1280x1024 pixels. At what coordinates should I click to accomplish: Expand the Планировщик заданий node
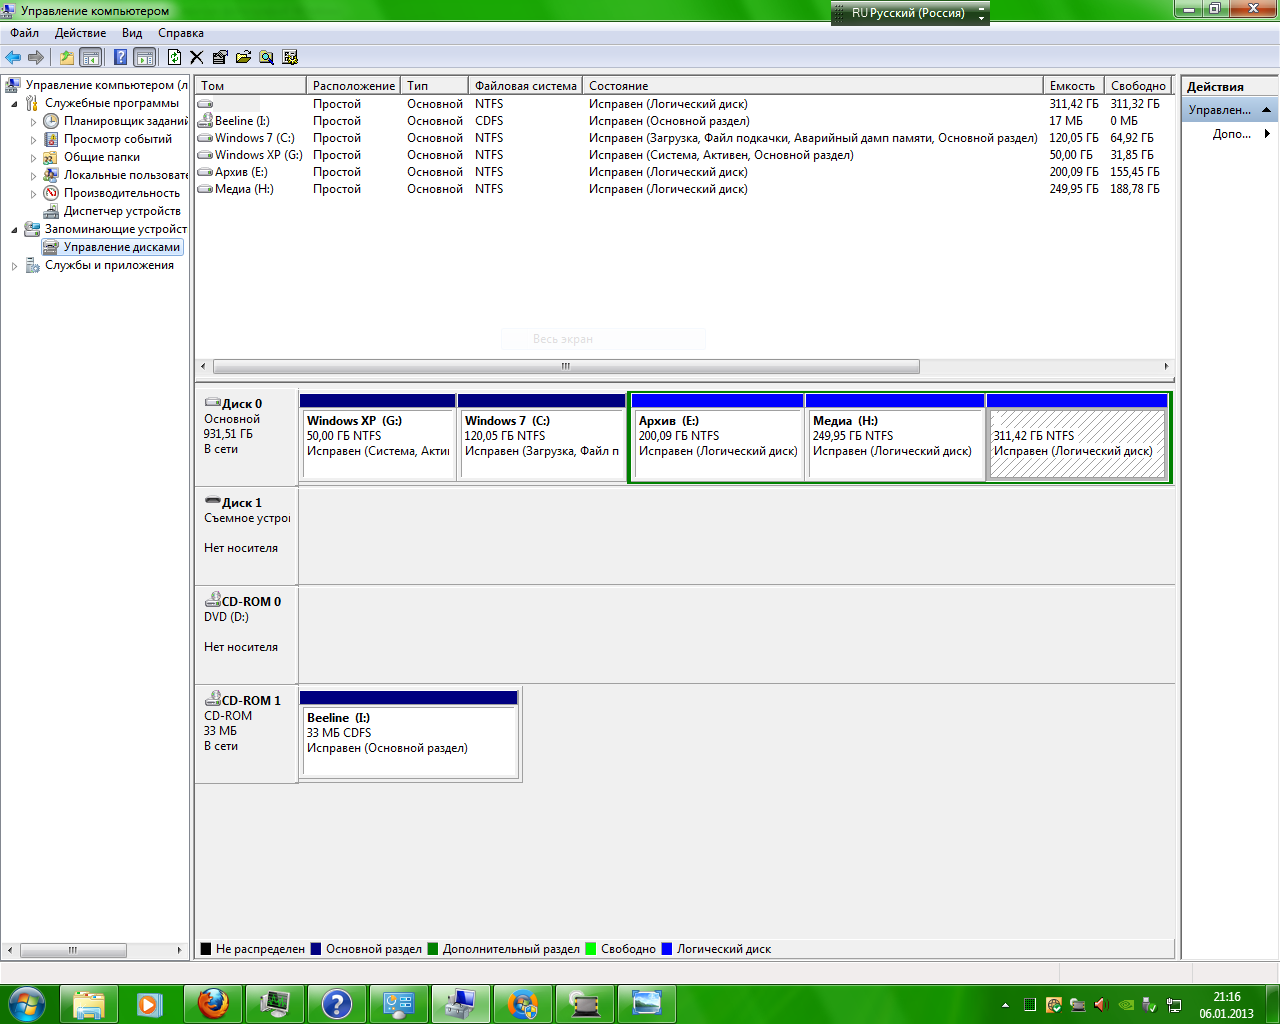click(x=33, y=121)
